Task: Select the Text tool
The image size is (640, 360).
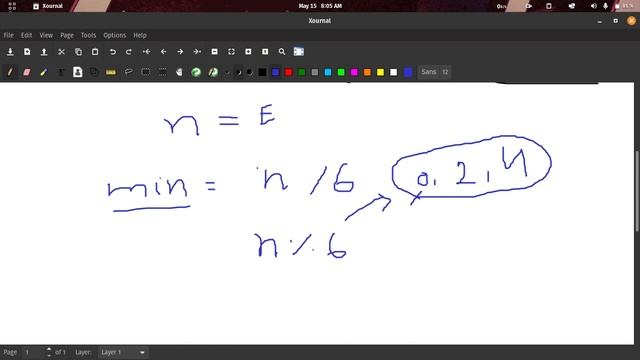Action: tap(61, 72)
